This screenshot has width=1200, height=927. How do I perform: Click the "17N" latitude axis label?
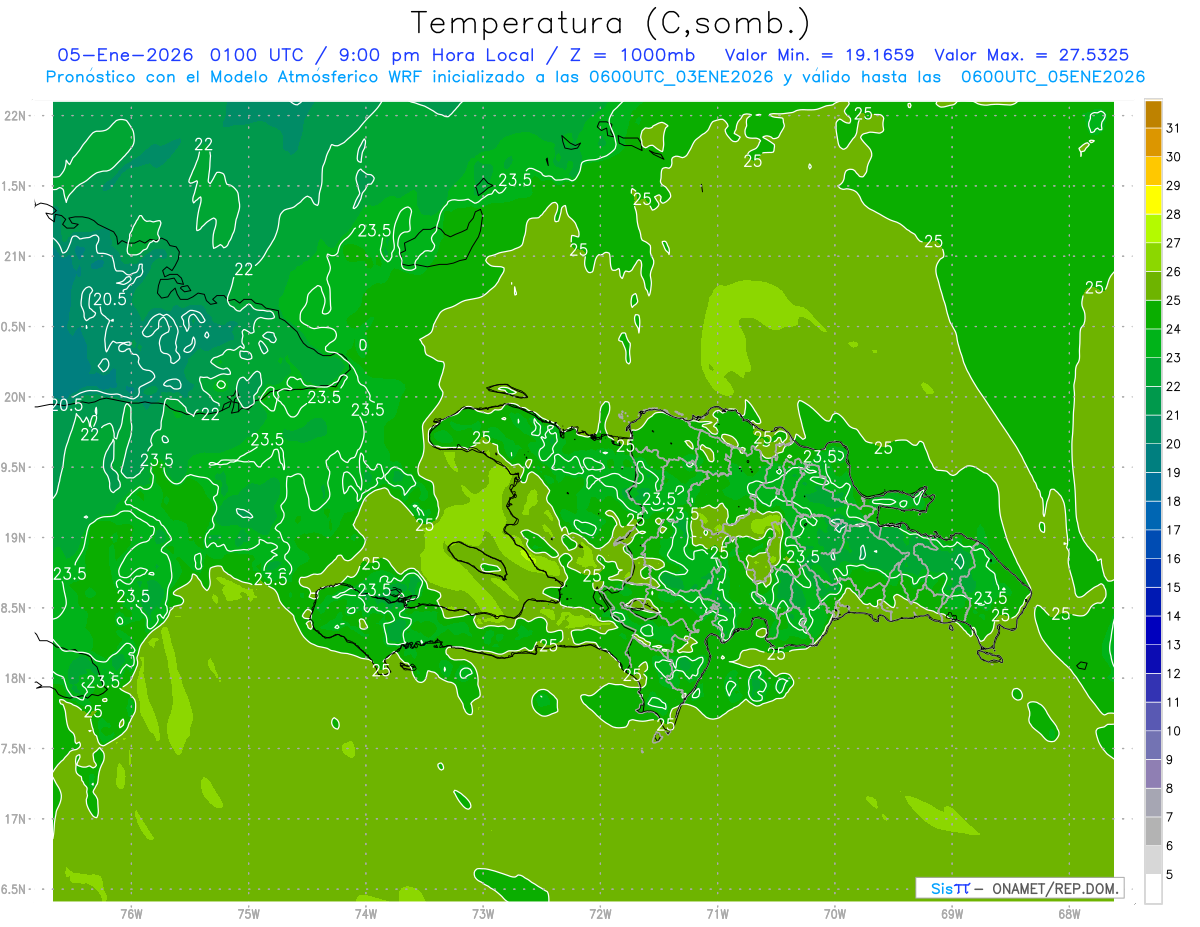coord(14,819)
